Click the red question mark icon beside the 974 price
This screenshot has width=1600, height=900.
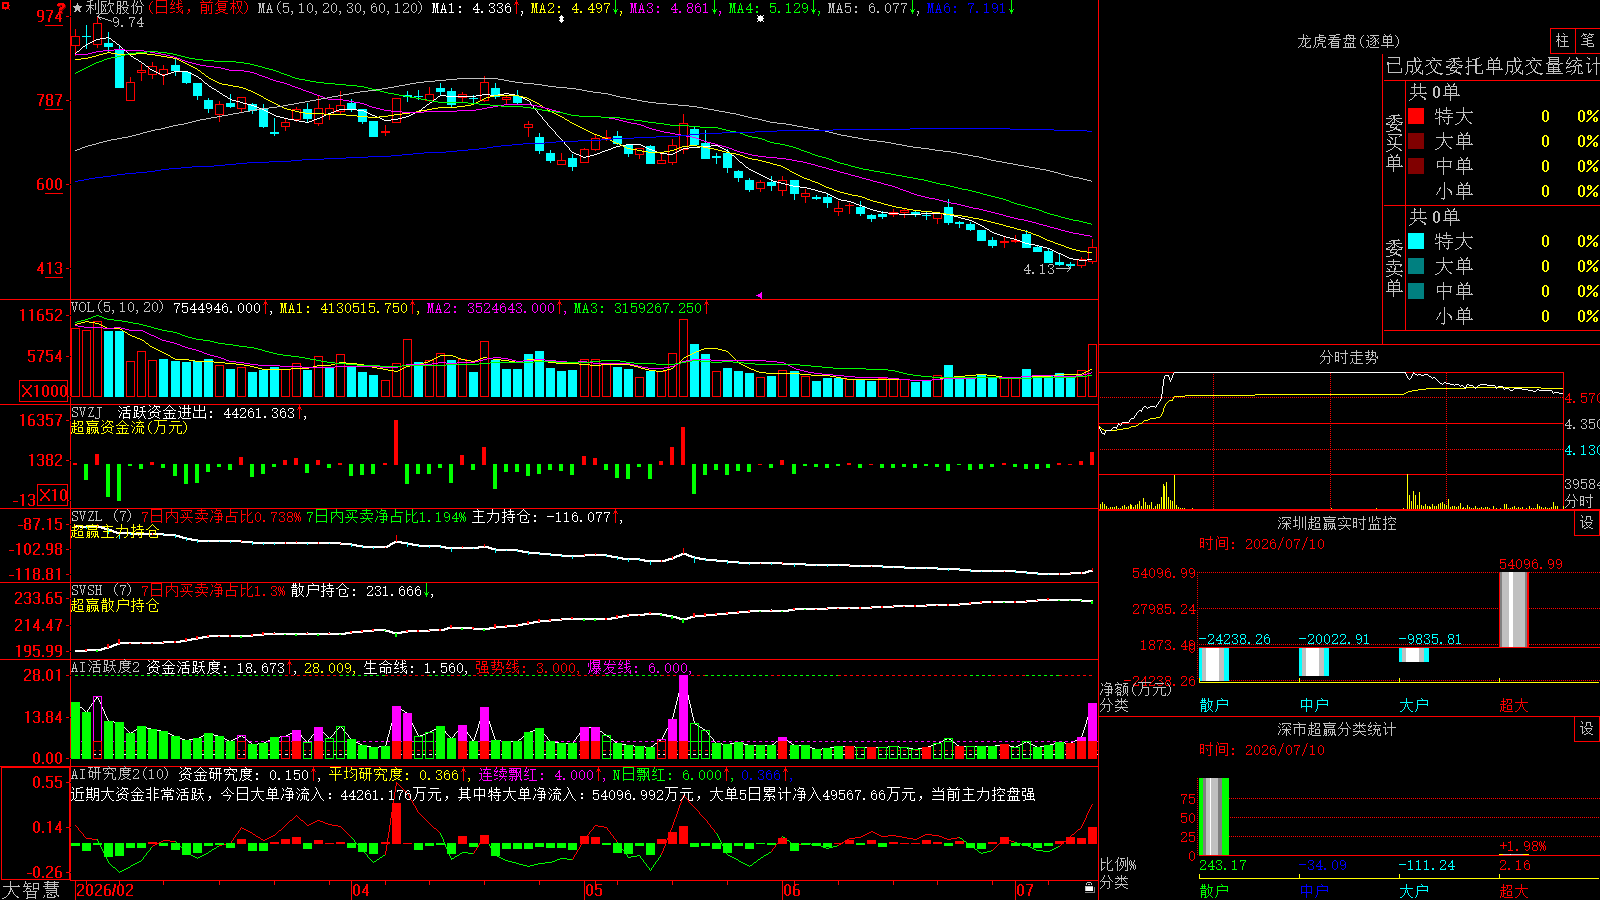(x=63, y=10)
